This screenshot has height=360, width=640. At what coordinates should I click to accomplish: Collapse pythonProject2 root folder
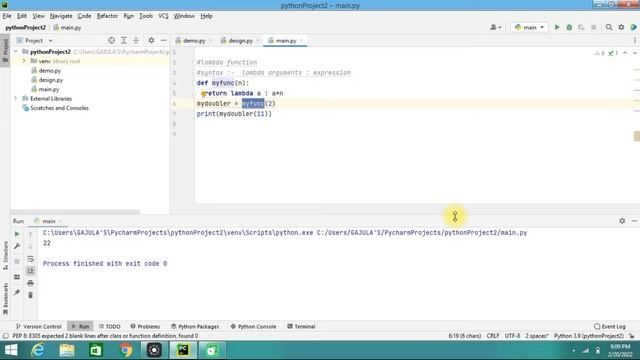click(x=16, y=52)
